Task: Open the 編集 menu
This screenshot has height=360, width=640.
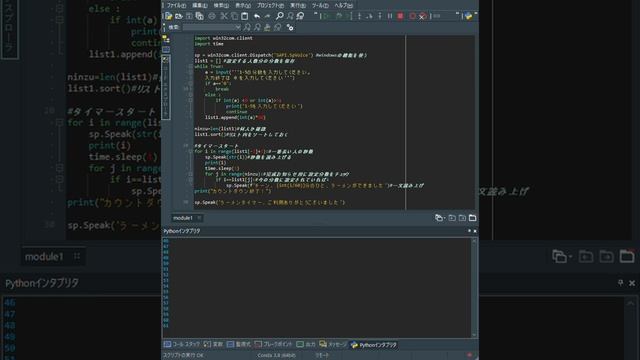Action: [x=200, y=5]
